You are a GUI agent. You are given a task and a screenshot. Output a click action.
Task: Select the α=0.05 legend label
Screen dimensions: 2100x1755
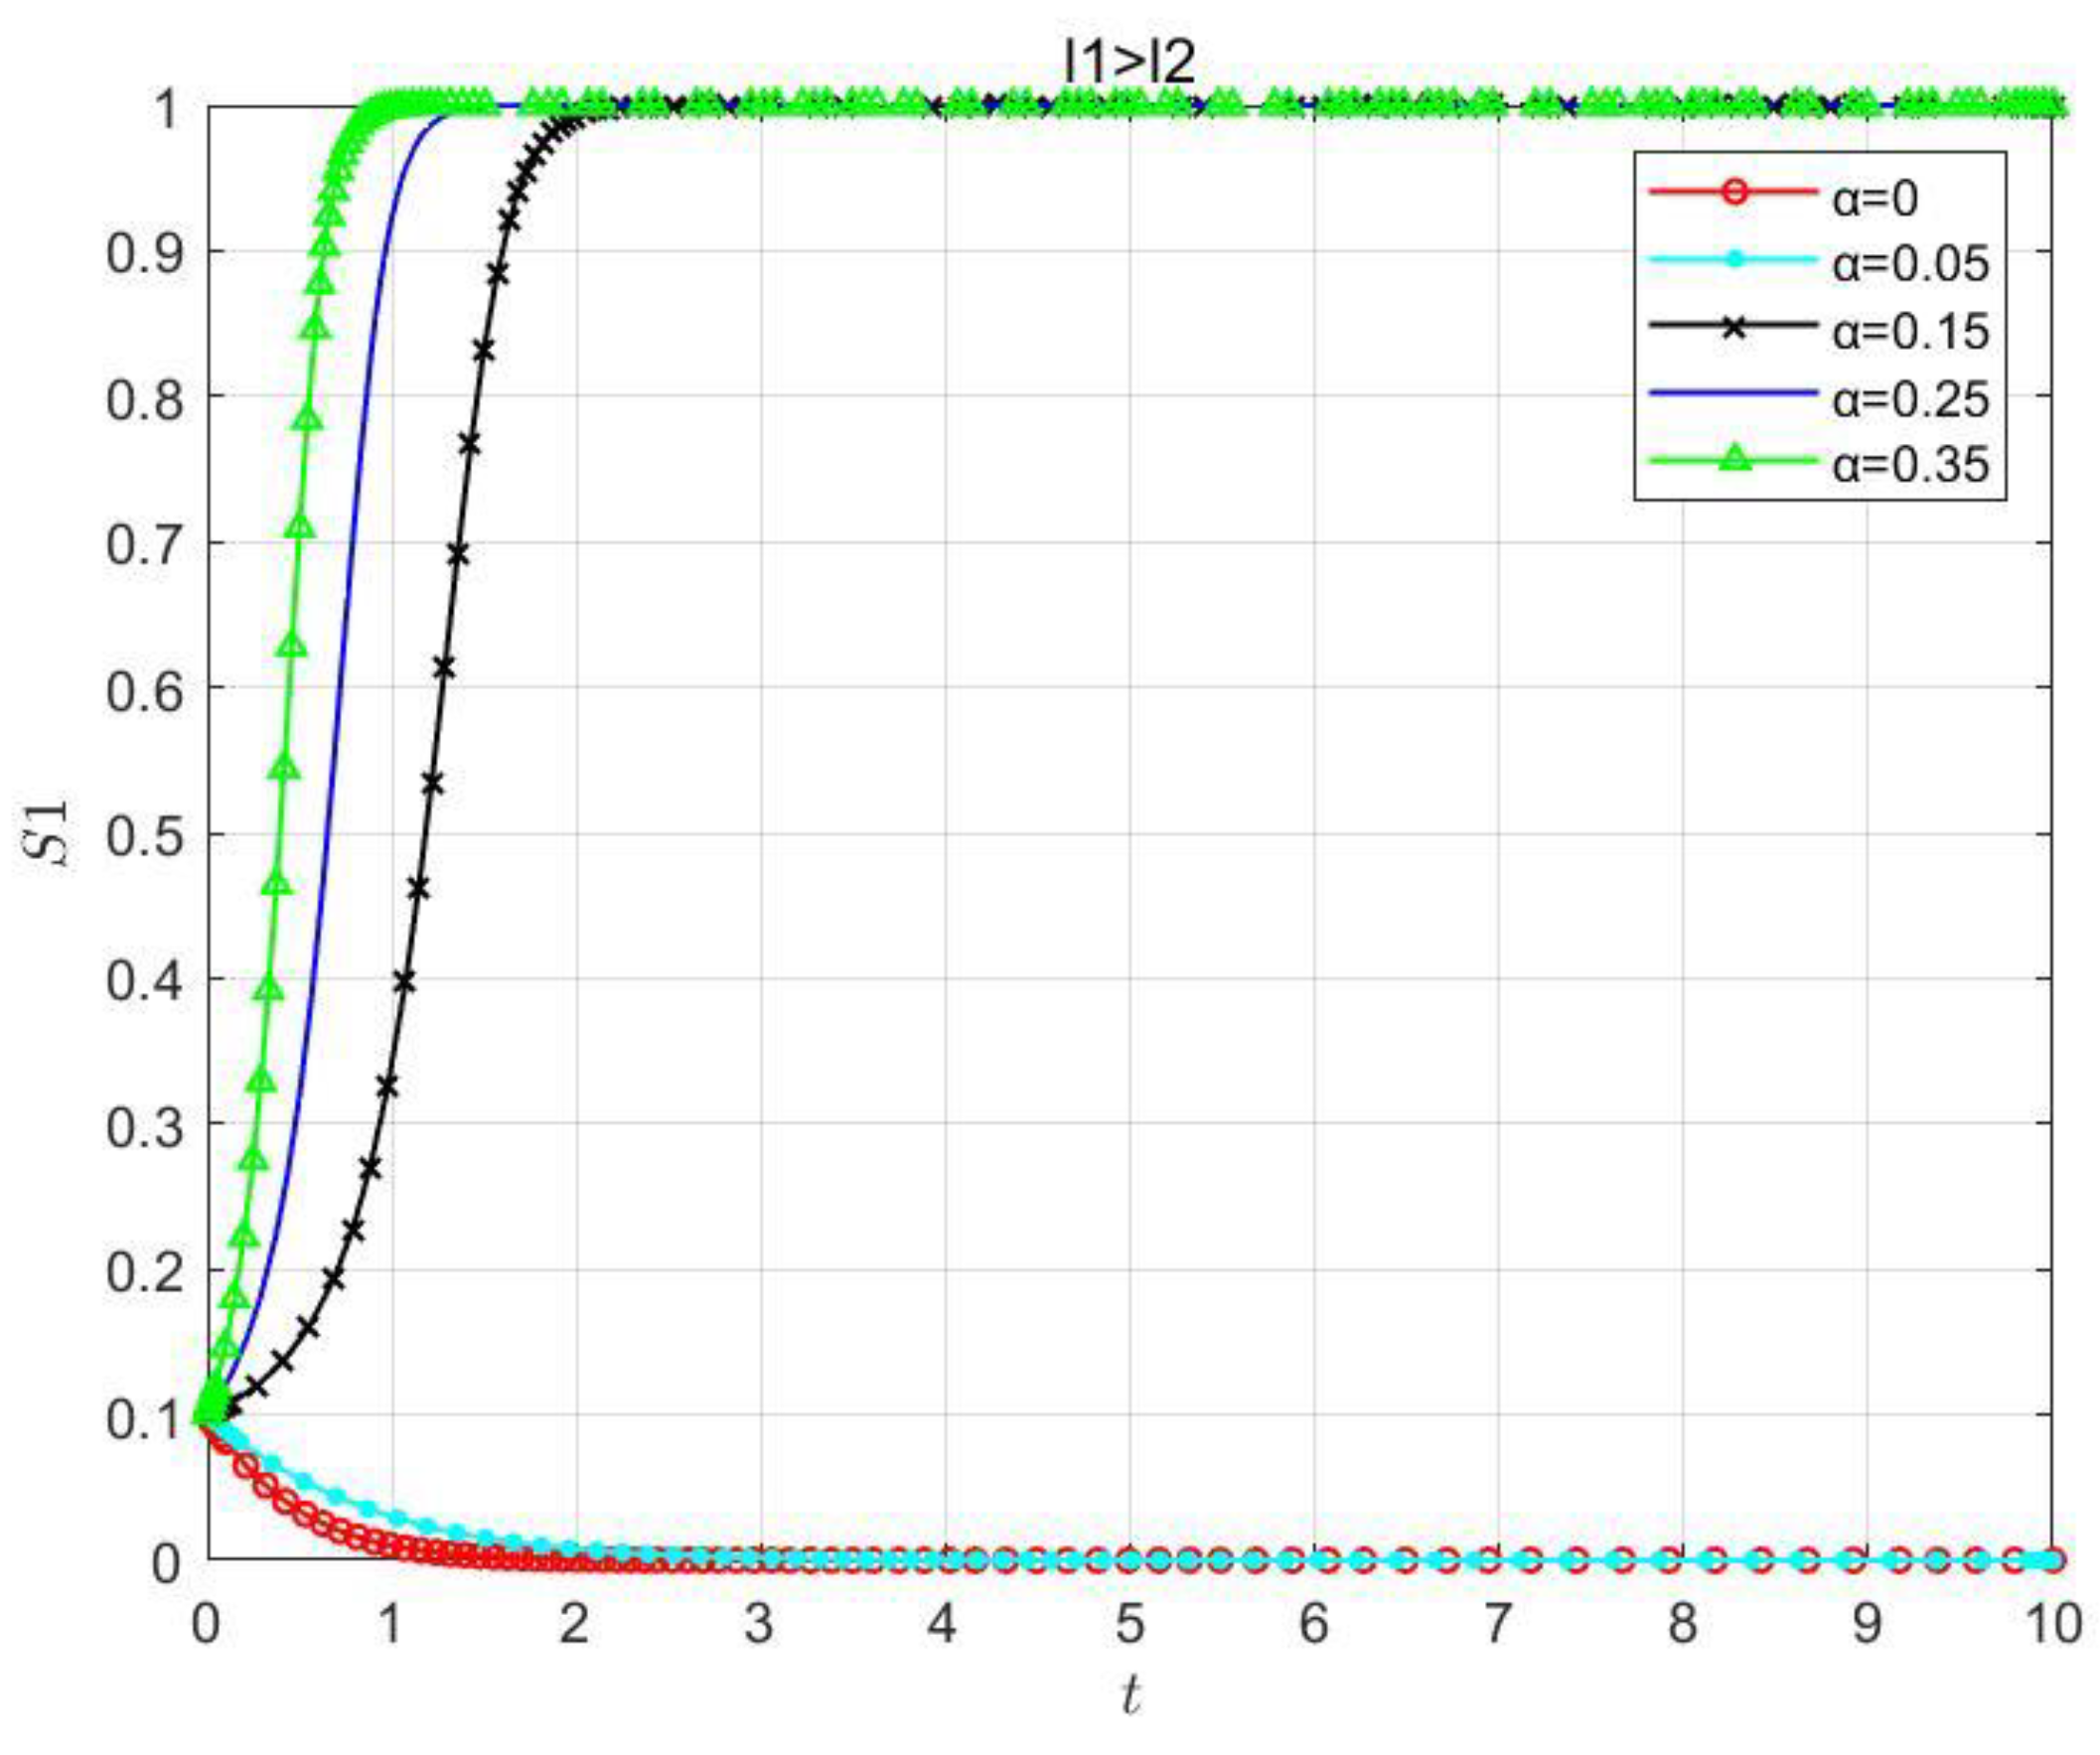tap(1910, 264)
